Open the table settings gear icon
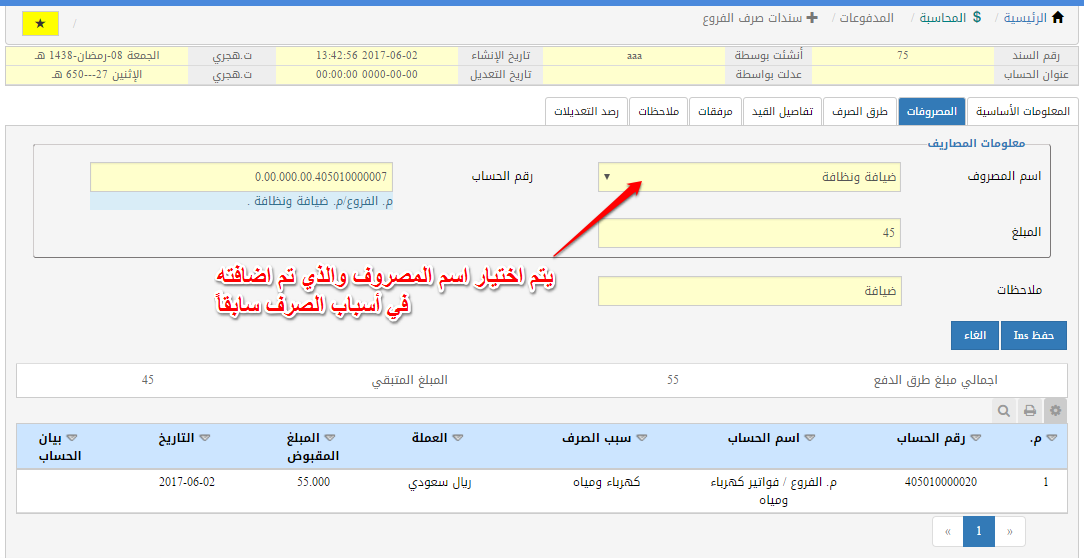 (1054, 410)
